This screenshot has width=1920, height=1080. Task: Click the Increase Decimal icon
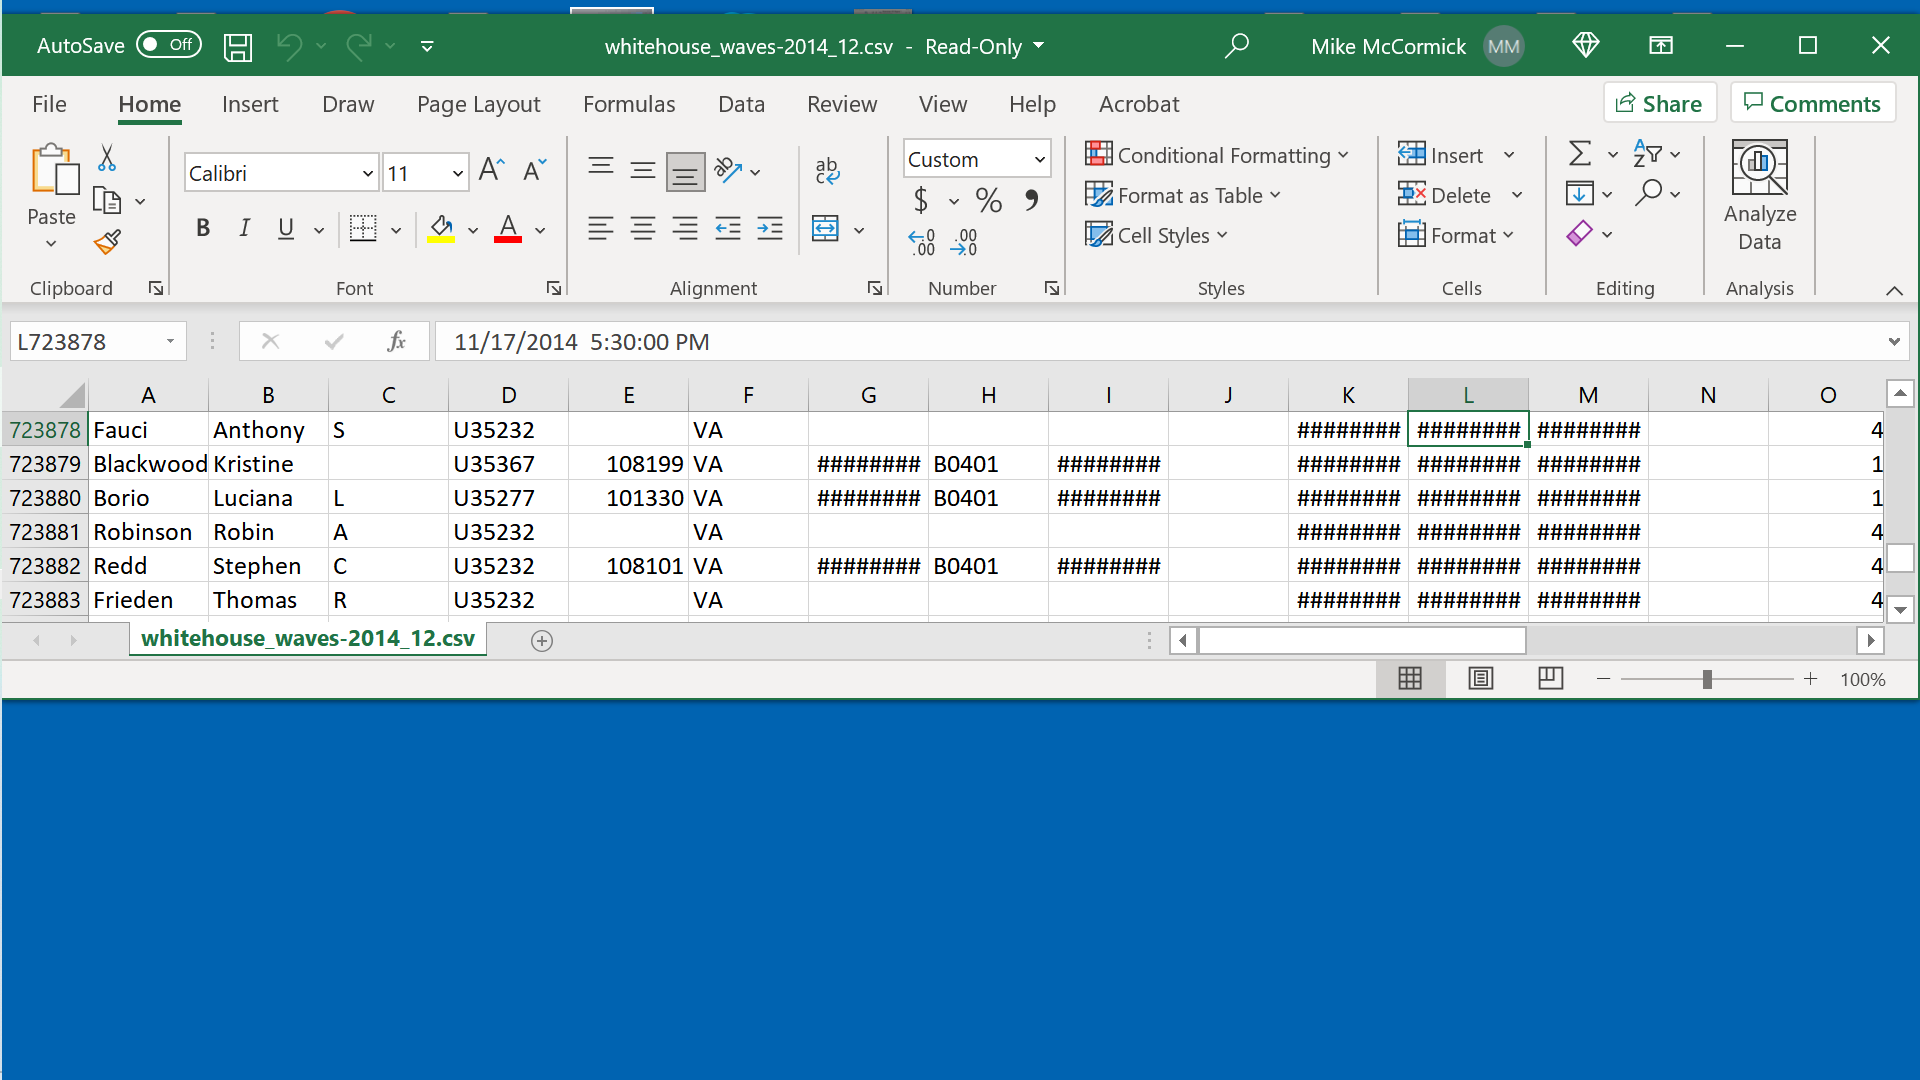pos(921,242)
